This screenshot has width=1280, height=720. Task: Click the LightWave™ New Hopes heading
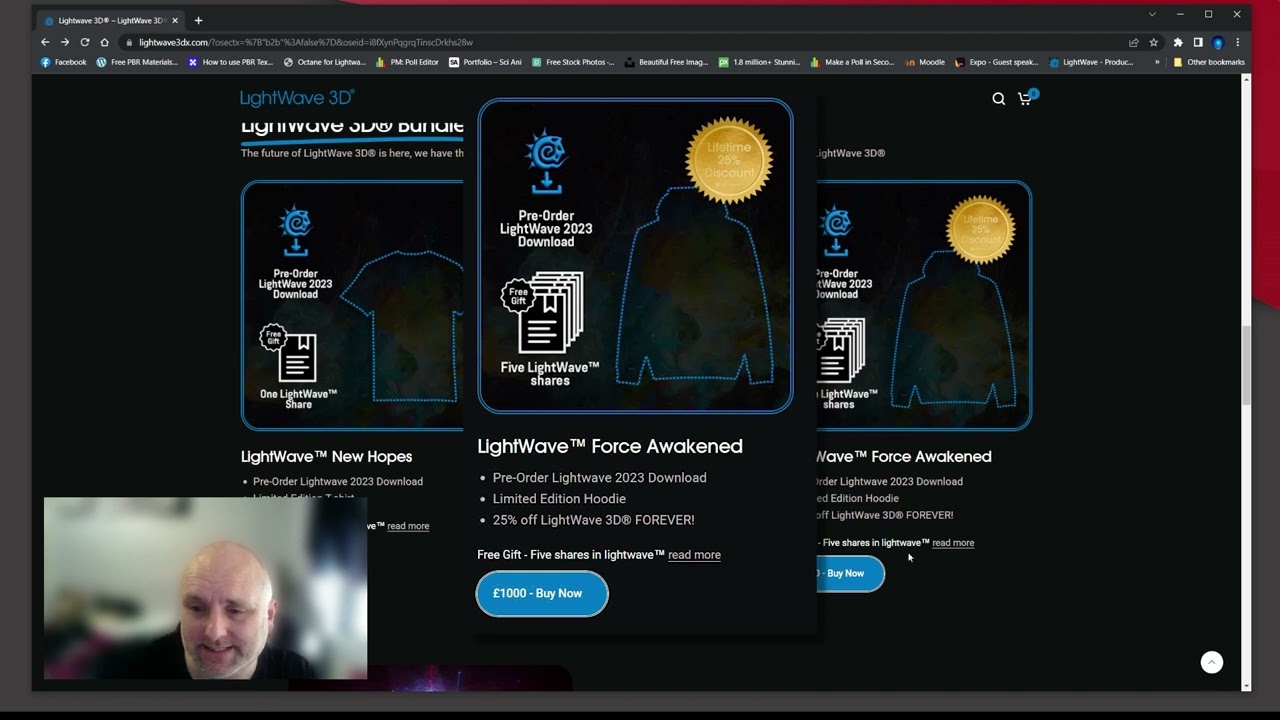[x=326, y=456]
